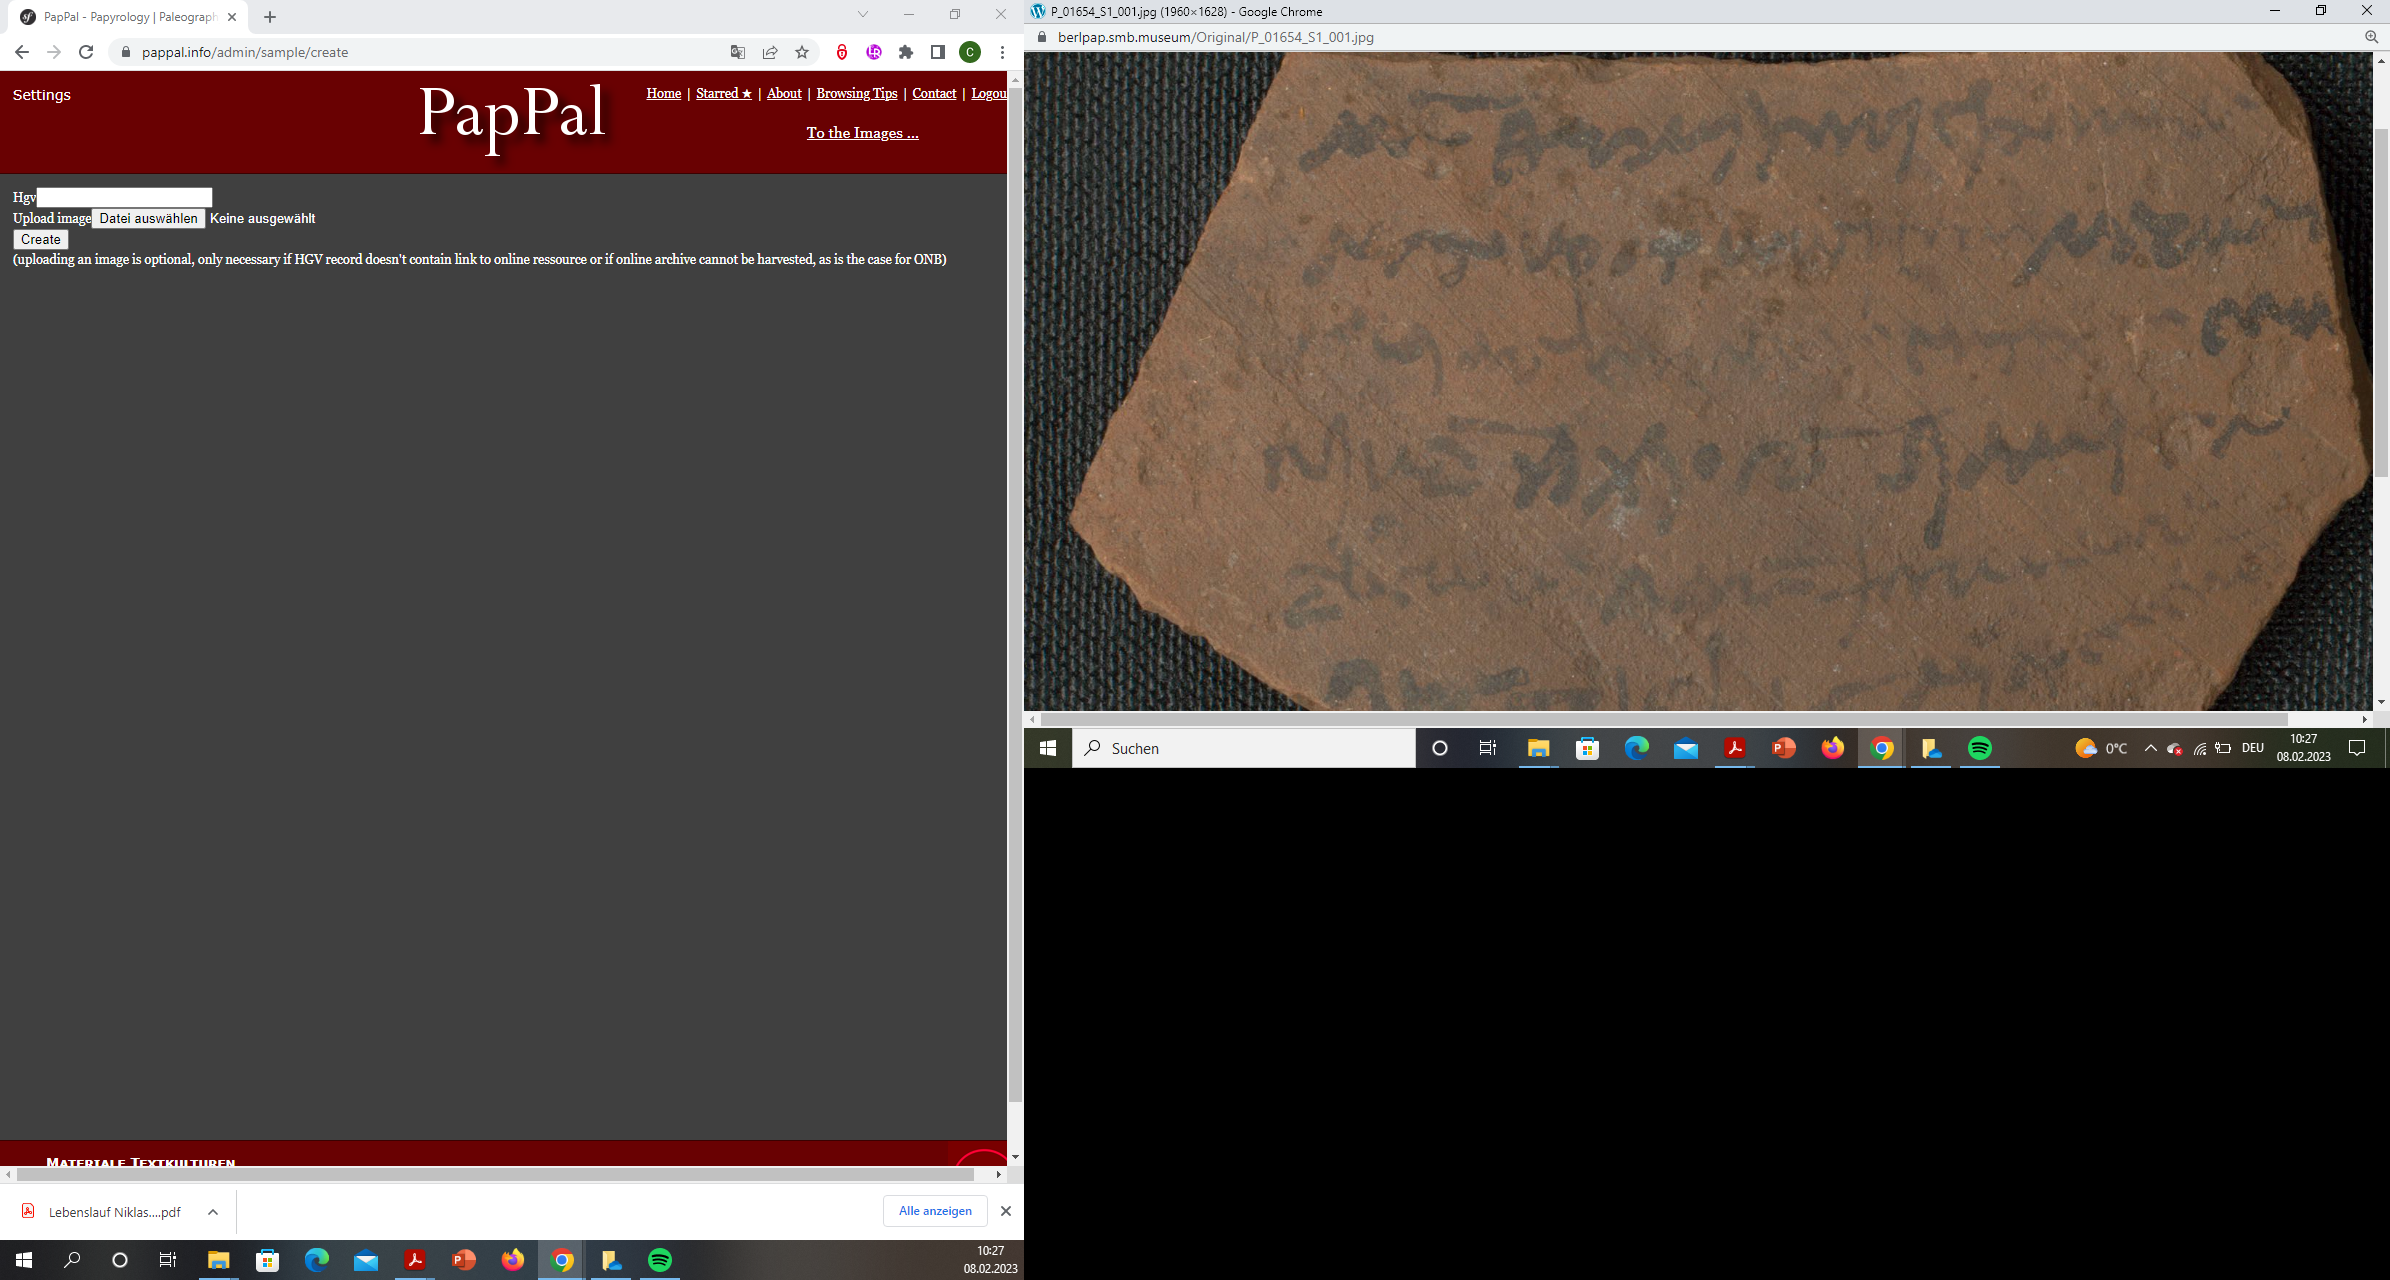The width and height of the screenshot is (2390, 1280).
Task: Close the PapPal tab
Action: click(232, 17)
